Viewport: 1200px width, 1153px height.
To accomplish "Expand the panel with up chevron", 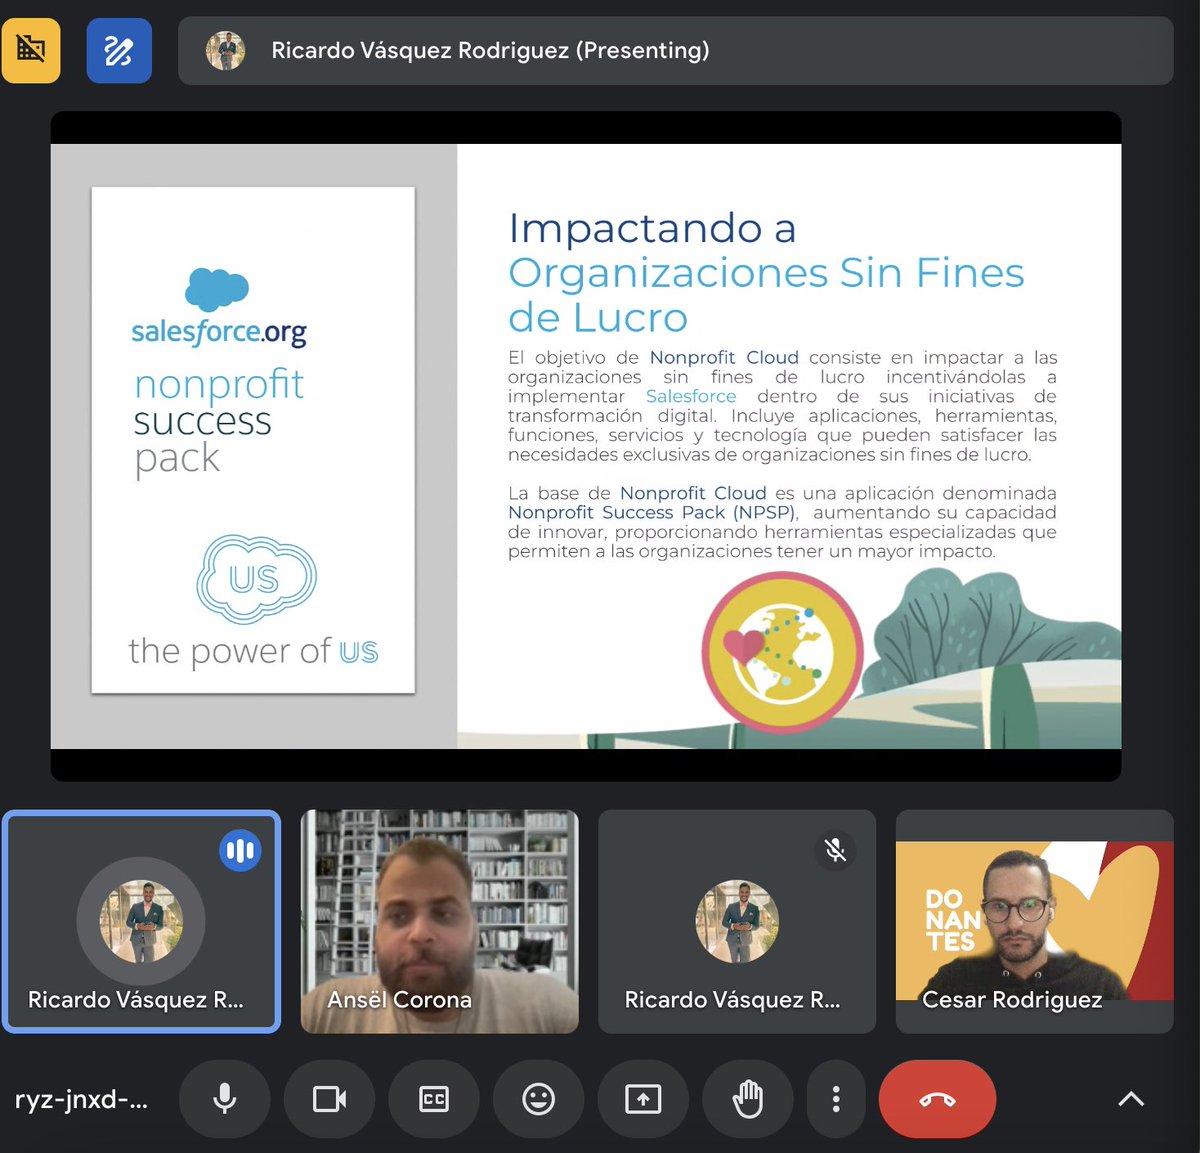I will pos(1131,1099).
